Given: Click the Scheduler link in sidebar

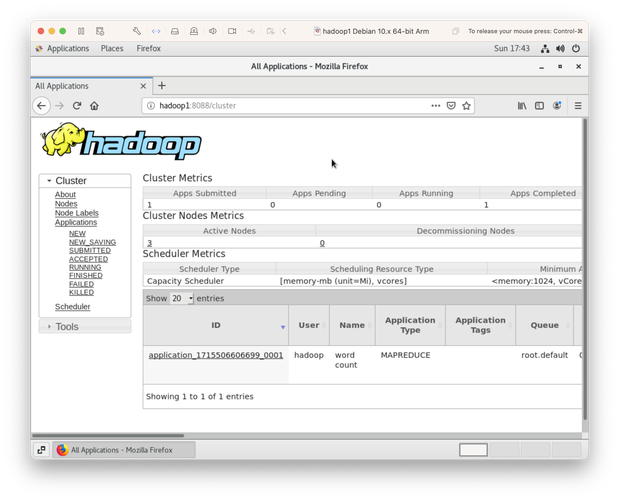Looking at the screenshot, I should [72, 307].
